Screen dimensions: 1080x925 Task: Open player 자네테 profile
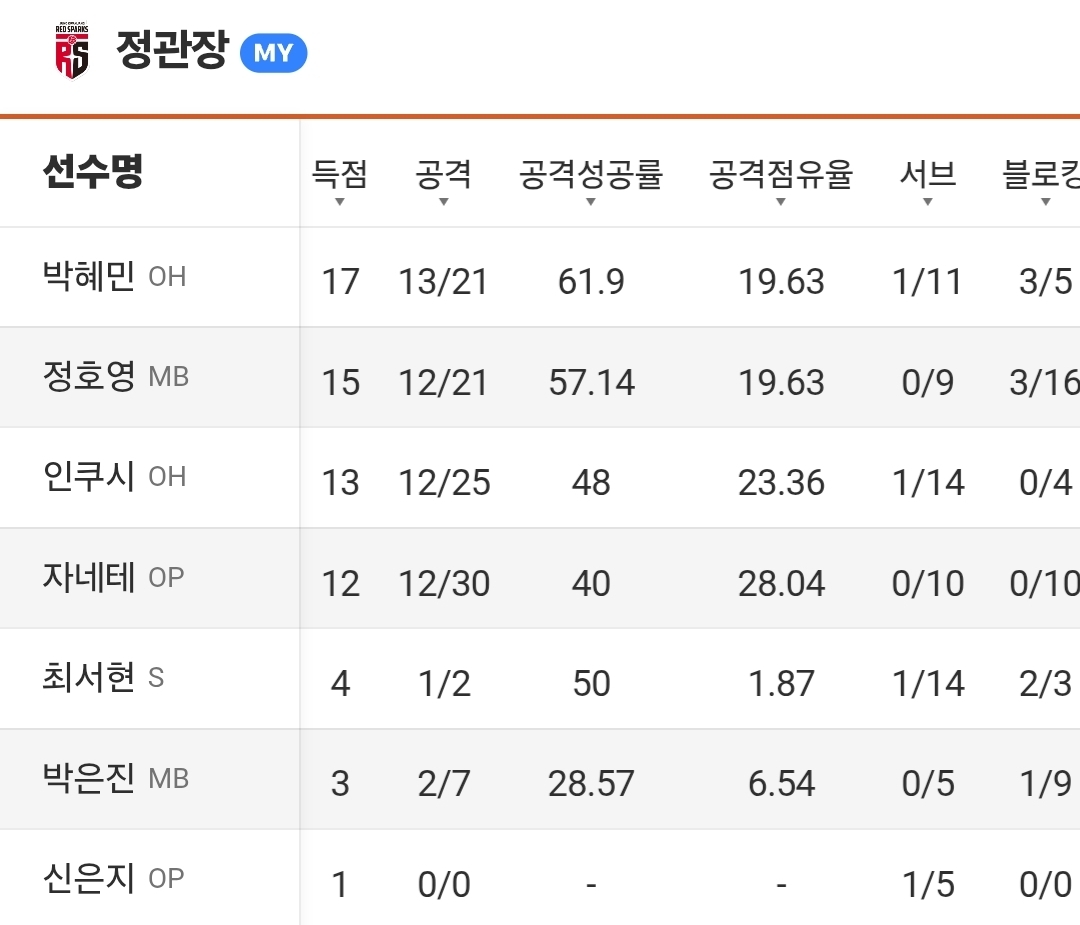point(89,578)
